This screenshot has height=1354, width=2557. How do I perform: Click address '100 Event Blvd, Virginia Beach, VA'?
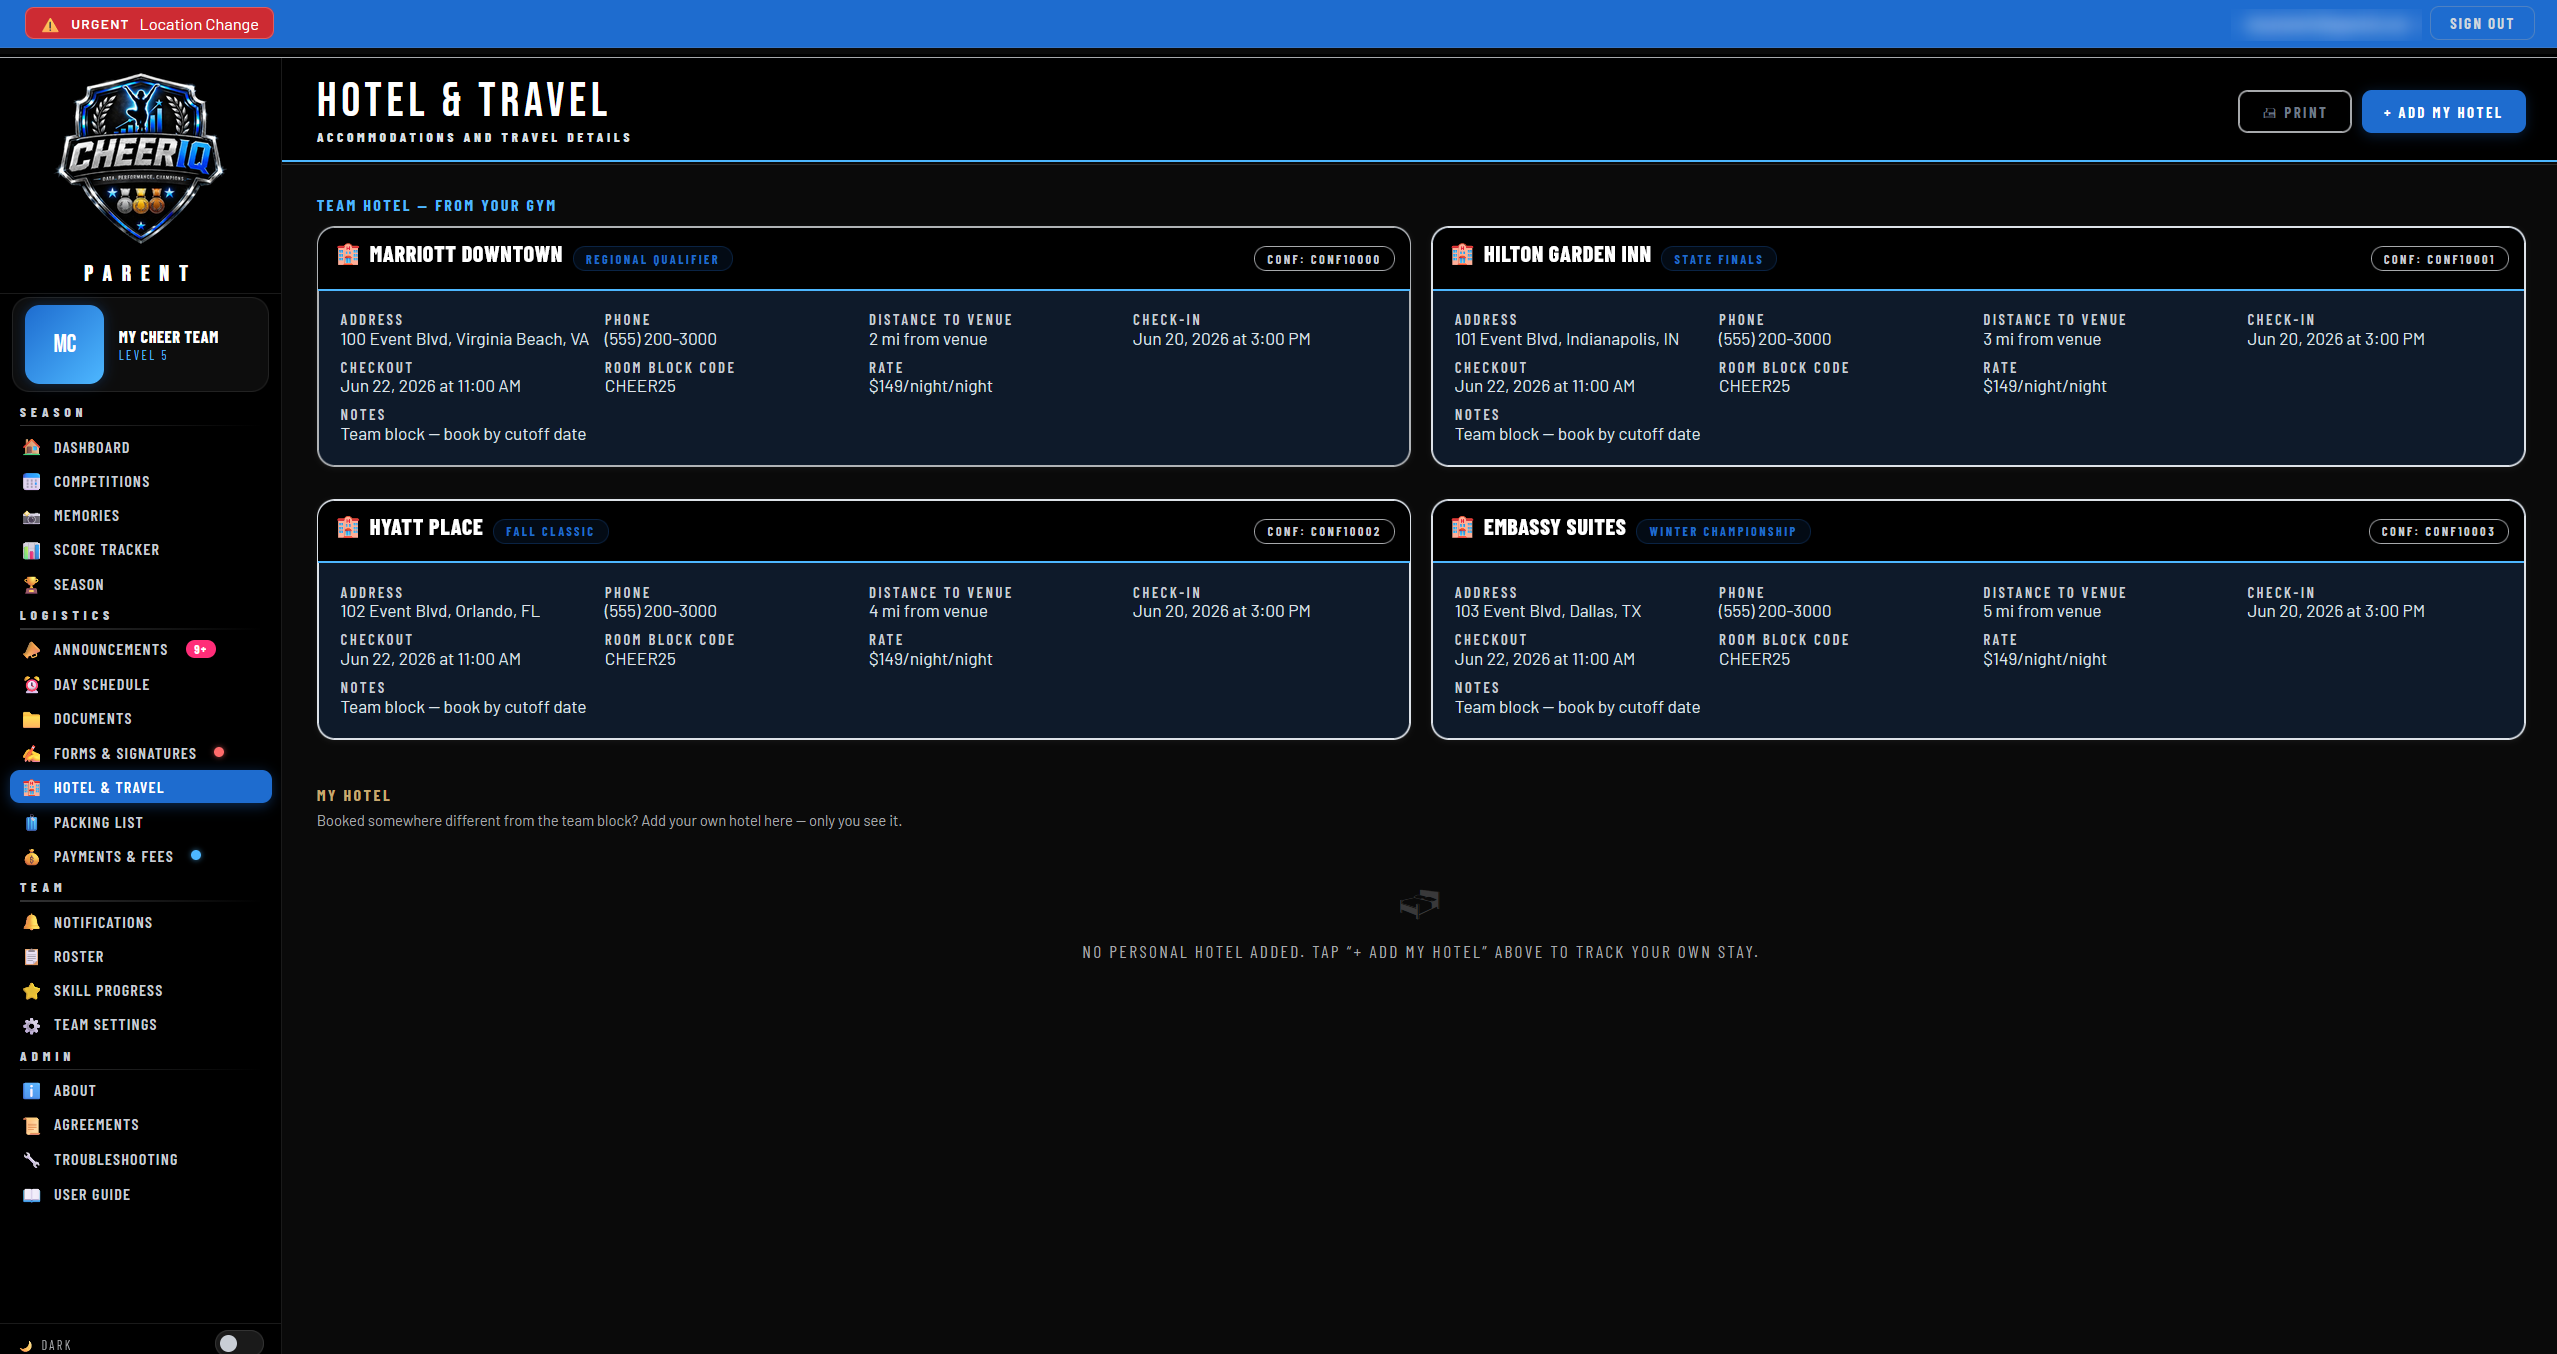[464, 339]
